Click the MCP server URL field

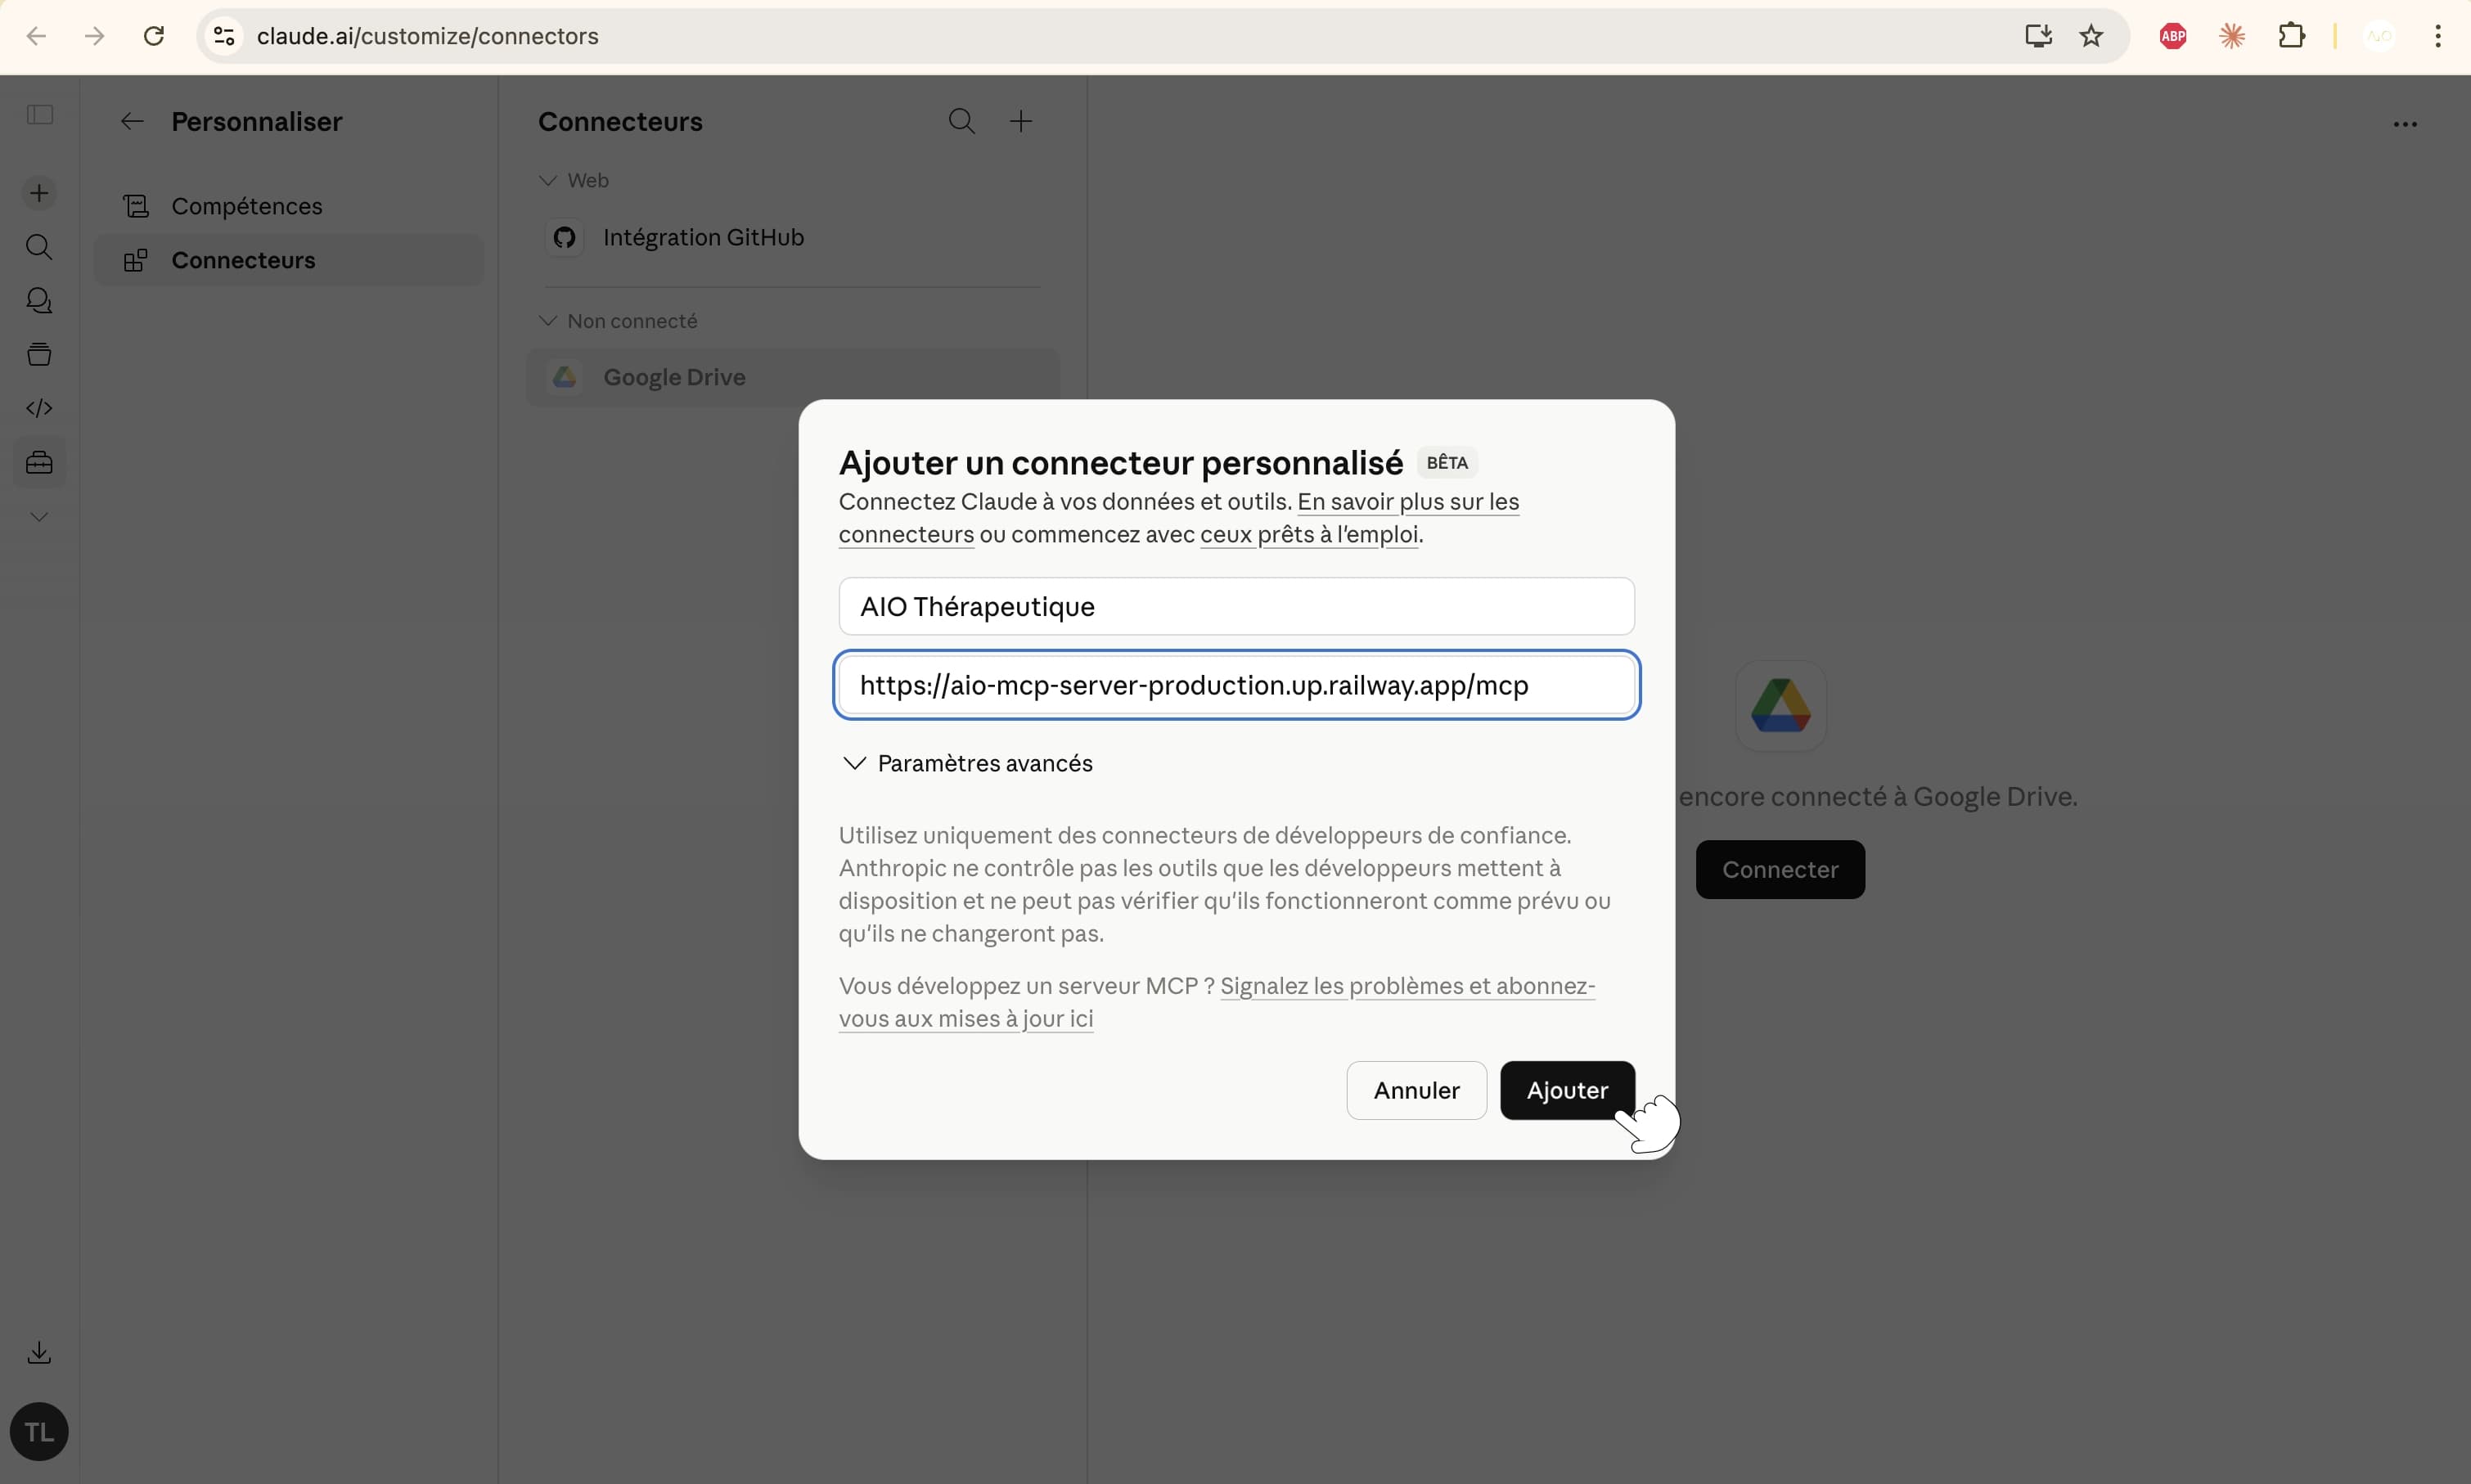coord(1236,685)
